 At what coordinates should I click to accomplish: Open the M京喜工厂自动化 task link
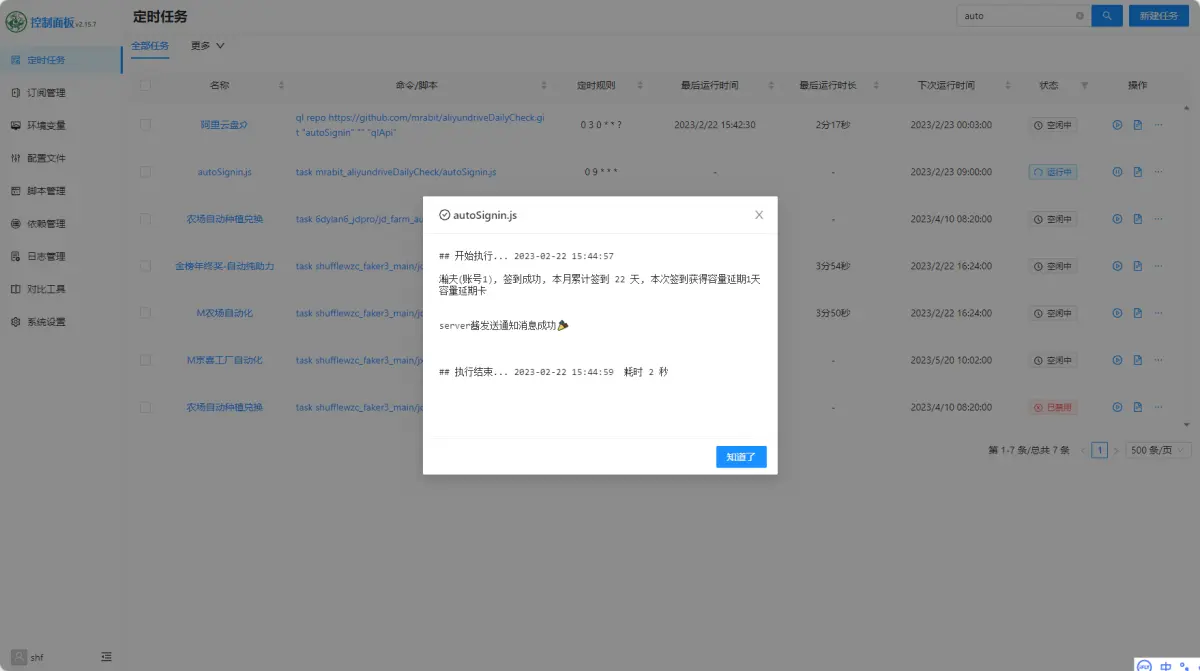point(224,360)
